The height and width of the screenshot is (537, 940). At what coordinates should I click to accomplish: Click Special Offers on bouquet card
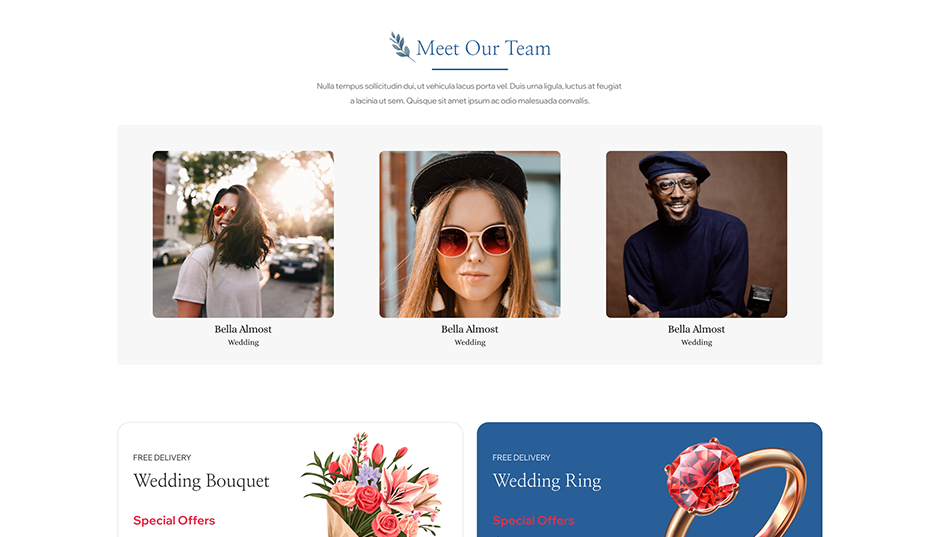[174, 520]
